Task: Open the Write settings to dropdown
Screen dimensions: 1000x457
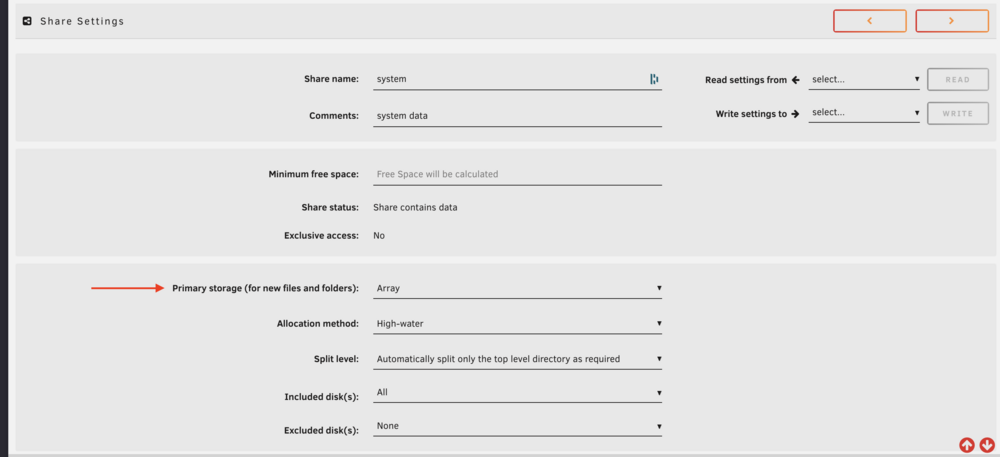Action: [864, 112]
